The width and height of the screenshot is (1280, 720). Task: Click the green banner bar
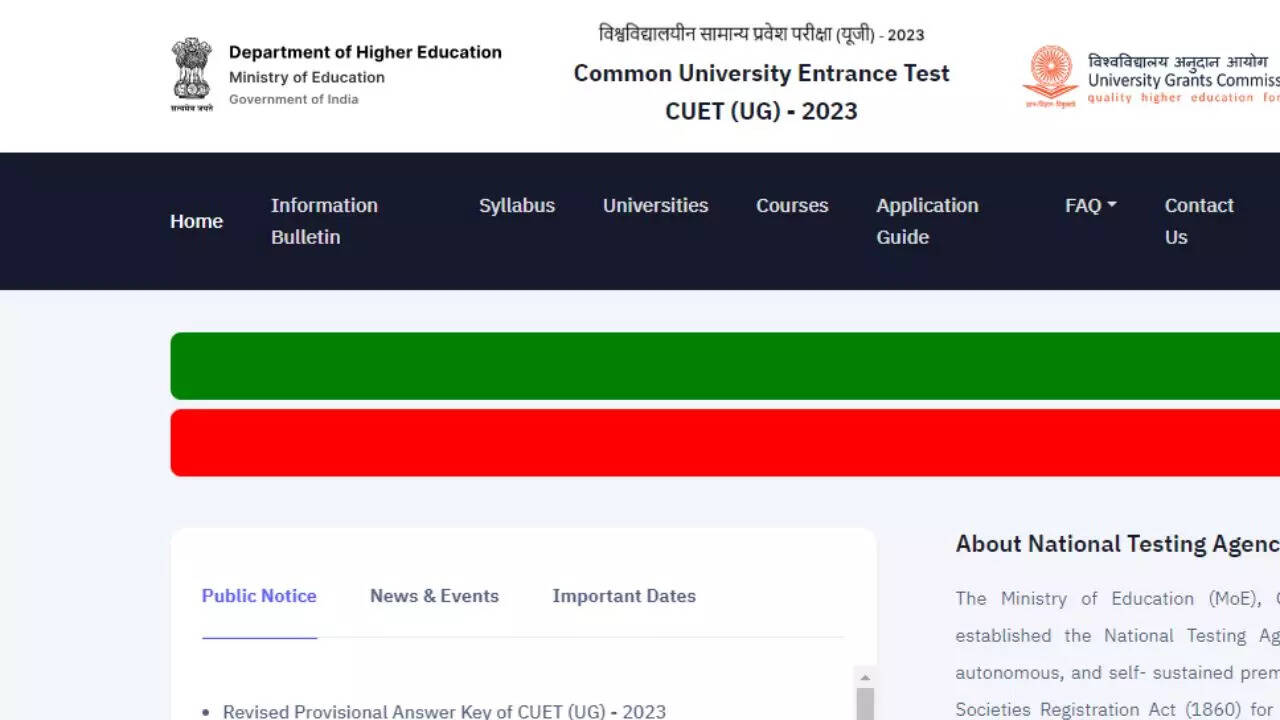(x=725, y=366)
